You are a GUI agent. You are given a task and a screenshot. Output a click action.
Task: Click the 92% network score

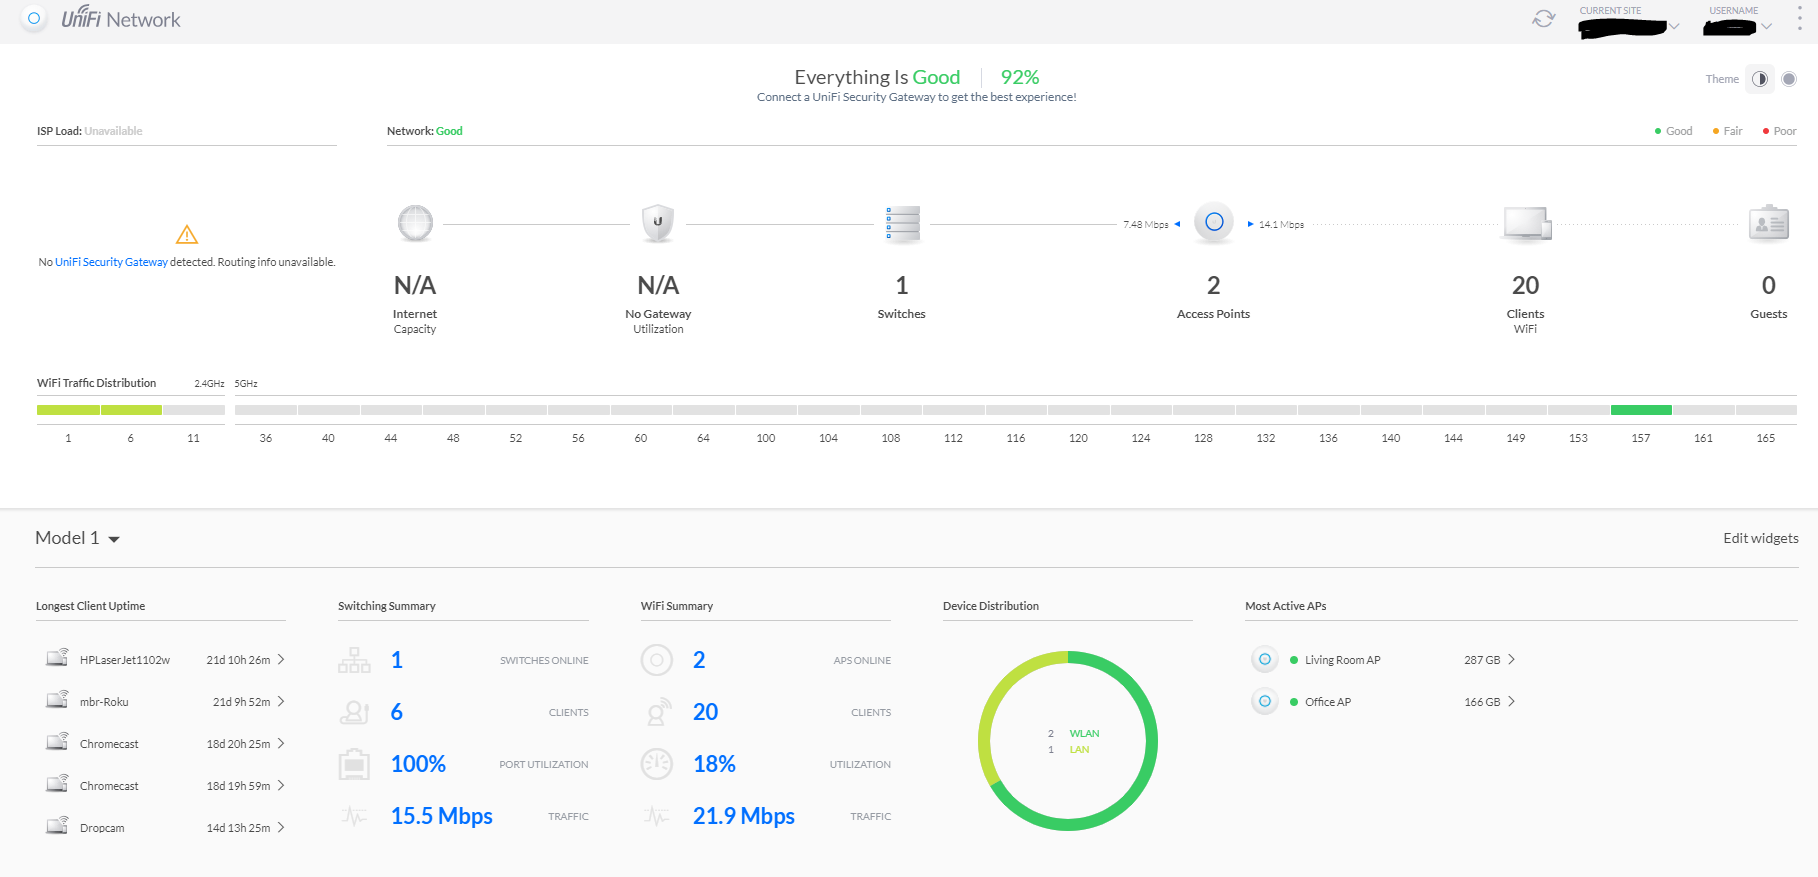coord(1020,77)
